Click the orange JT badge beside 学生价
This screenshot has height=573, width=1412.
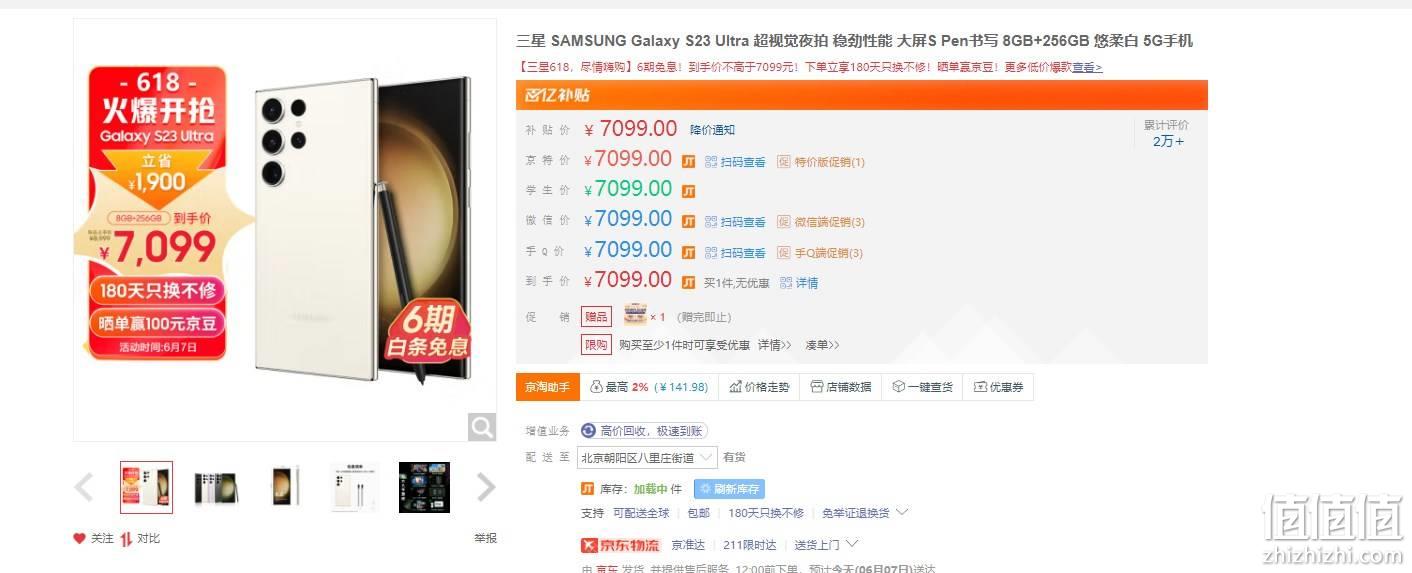(688, 191)
